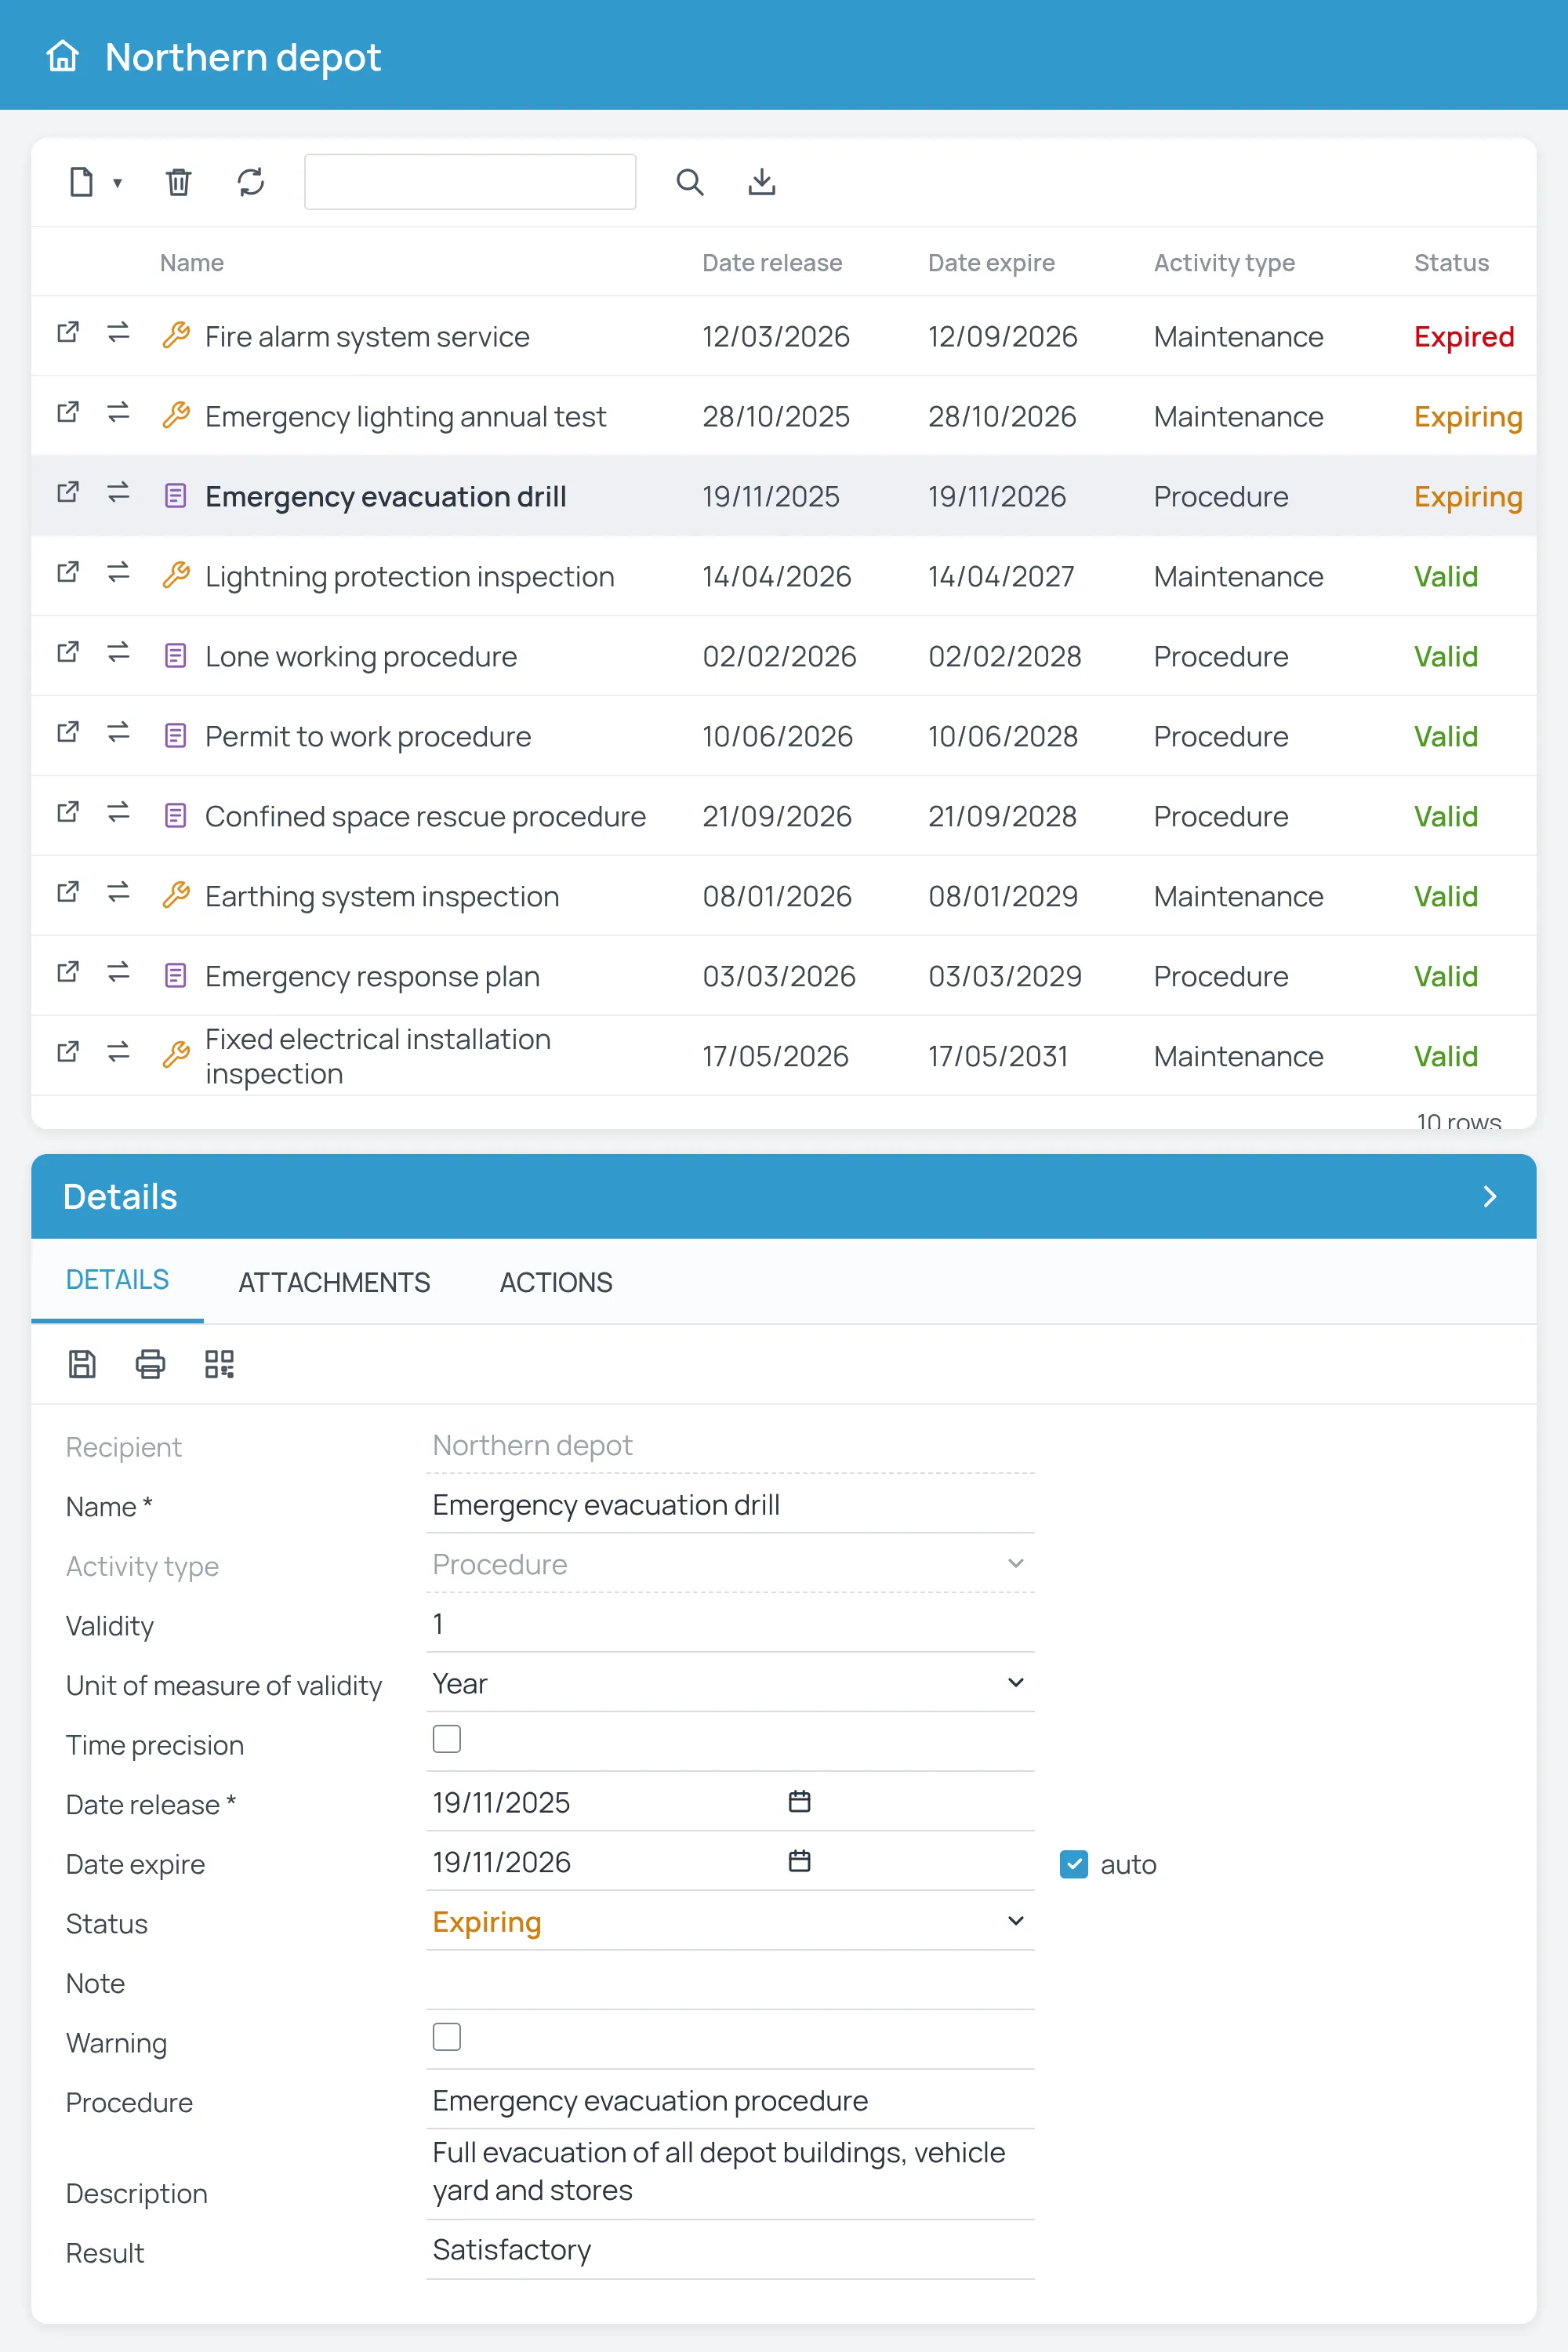Click the QR code icon in Details
The width and height of the screenshot is (1568, 2352).
[219, 1364]
